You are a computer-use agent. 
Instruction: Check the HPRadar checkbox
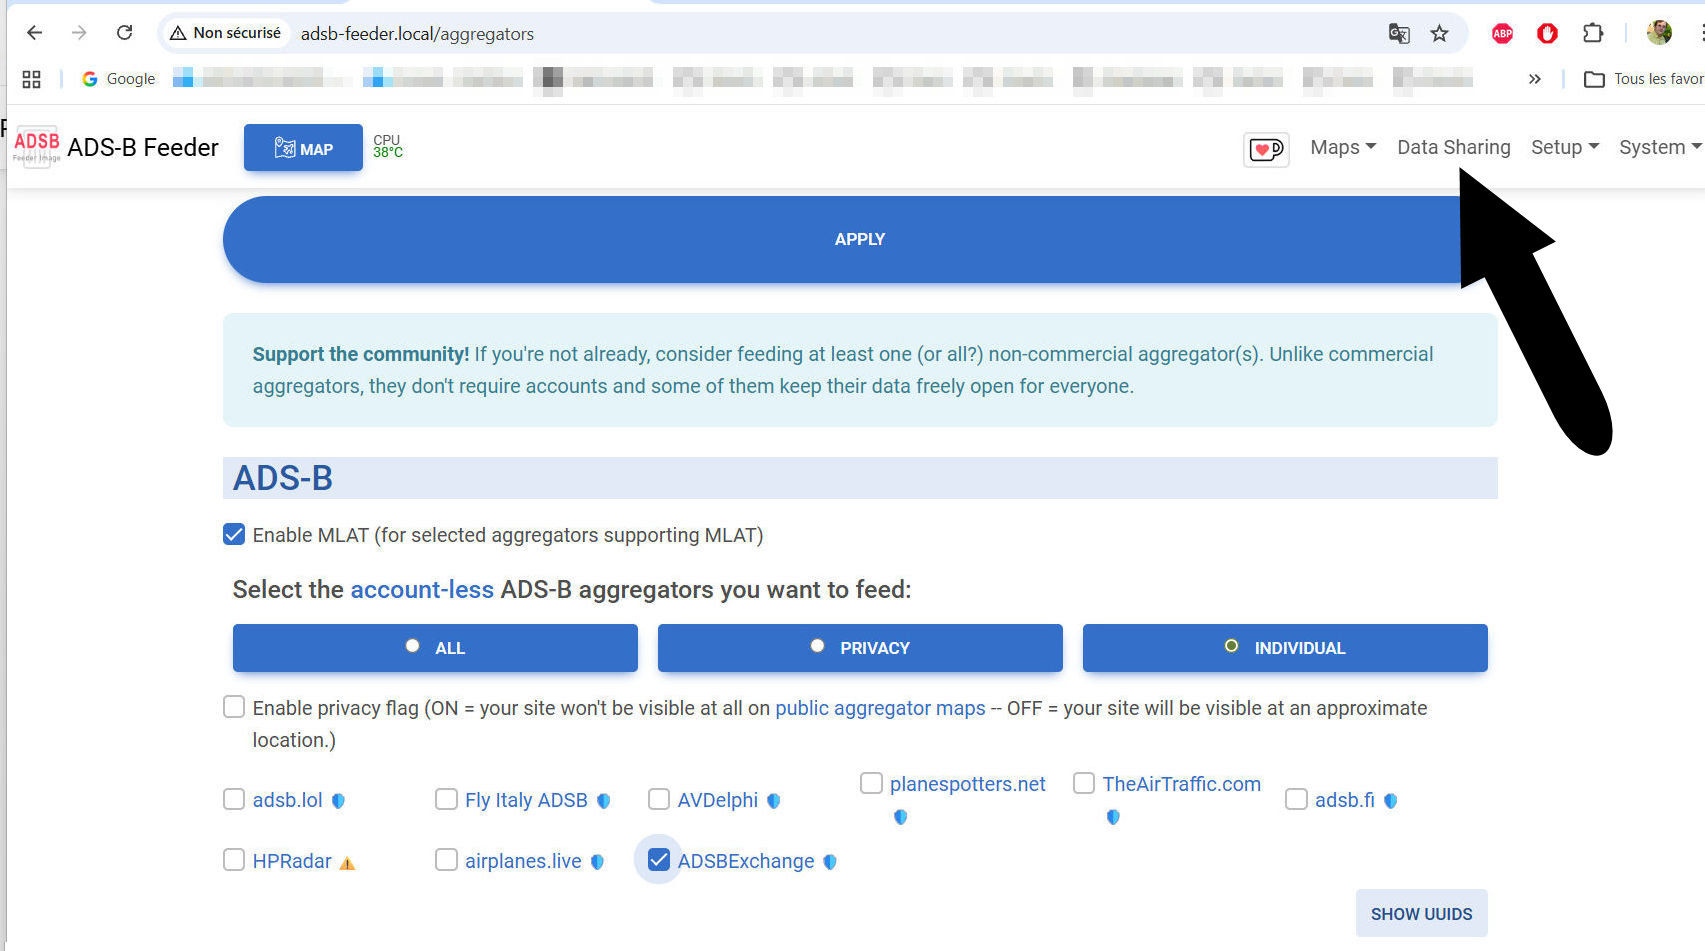coord(234,860)
